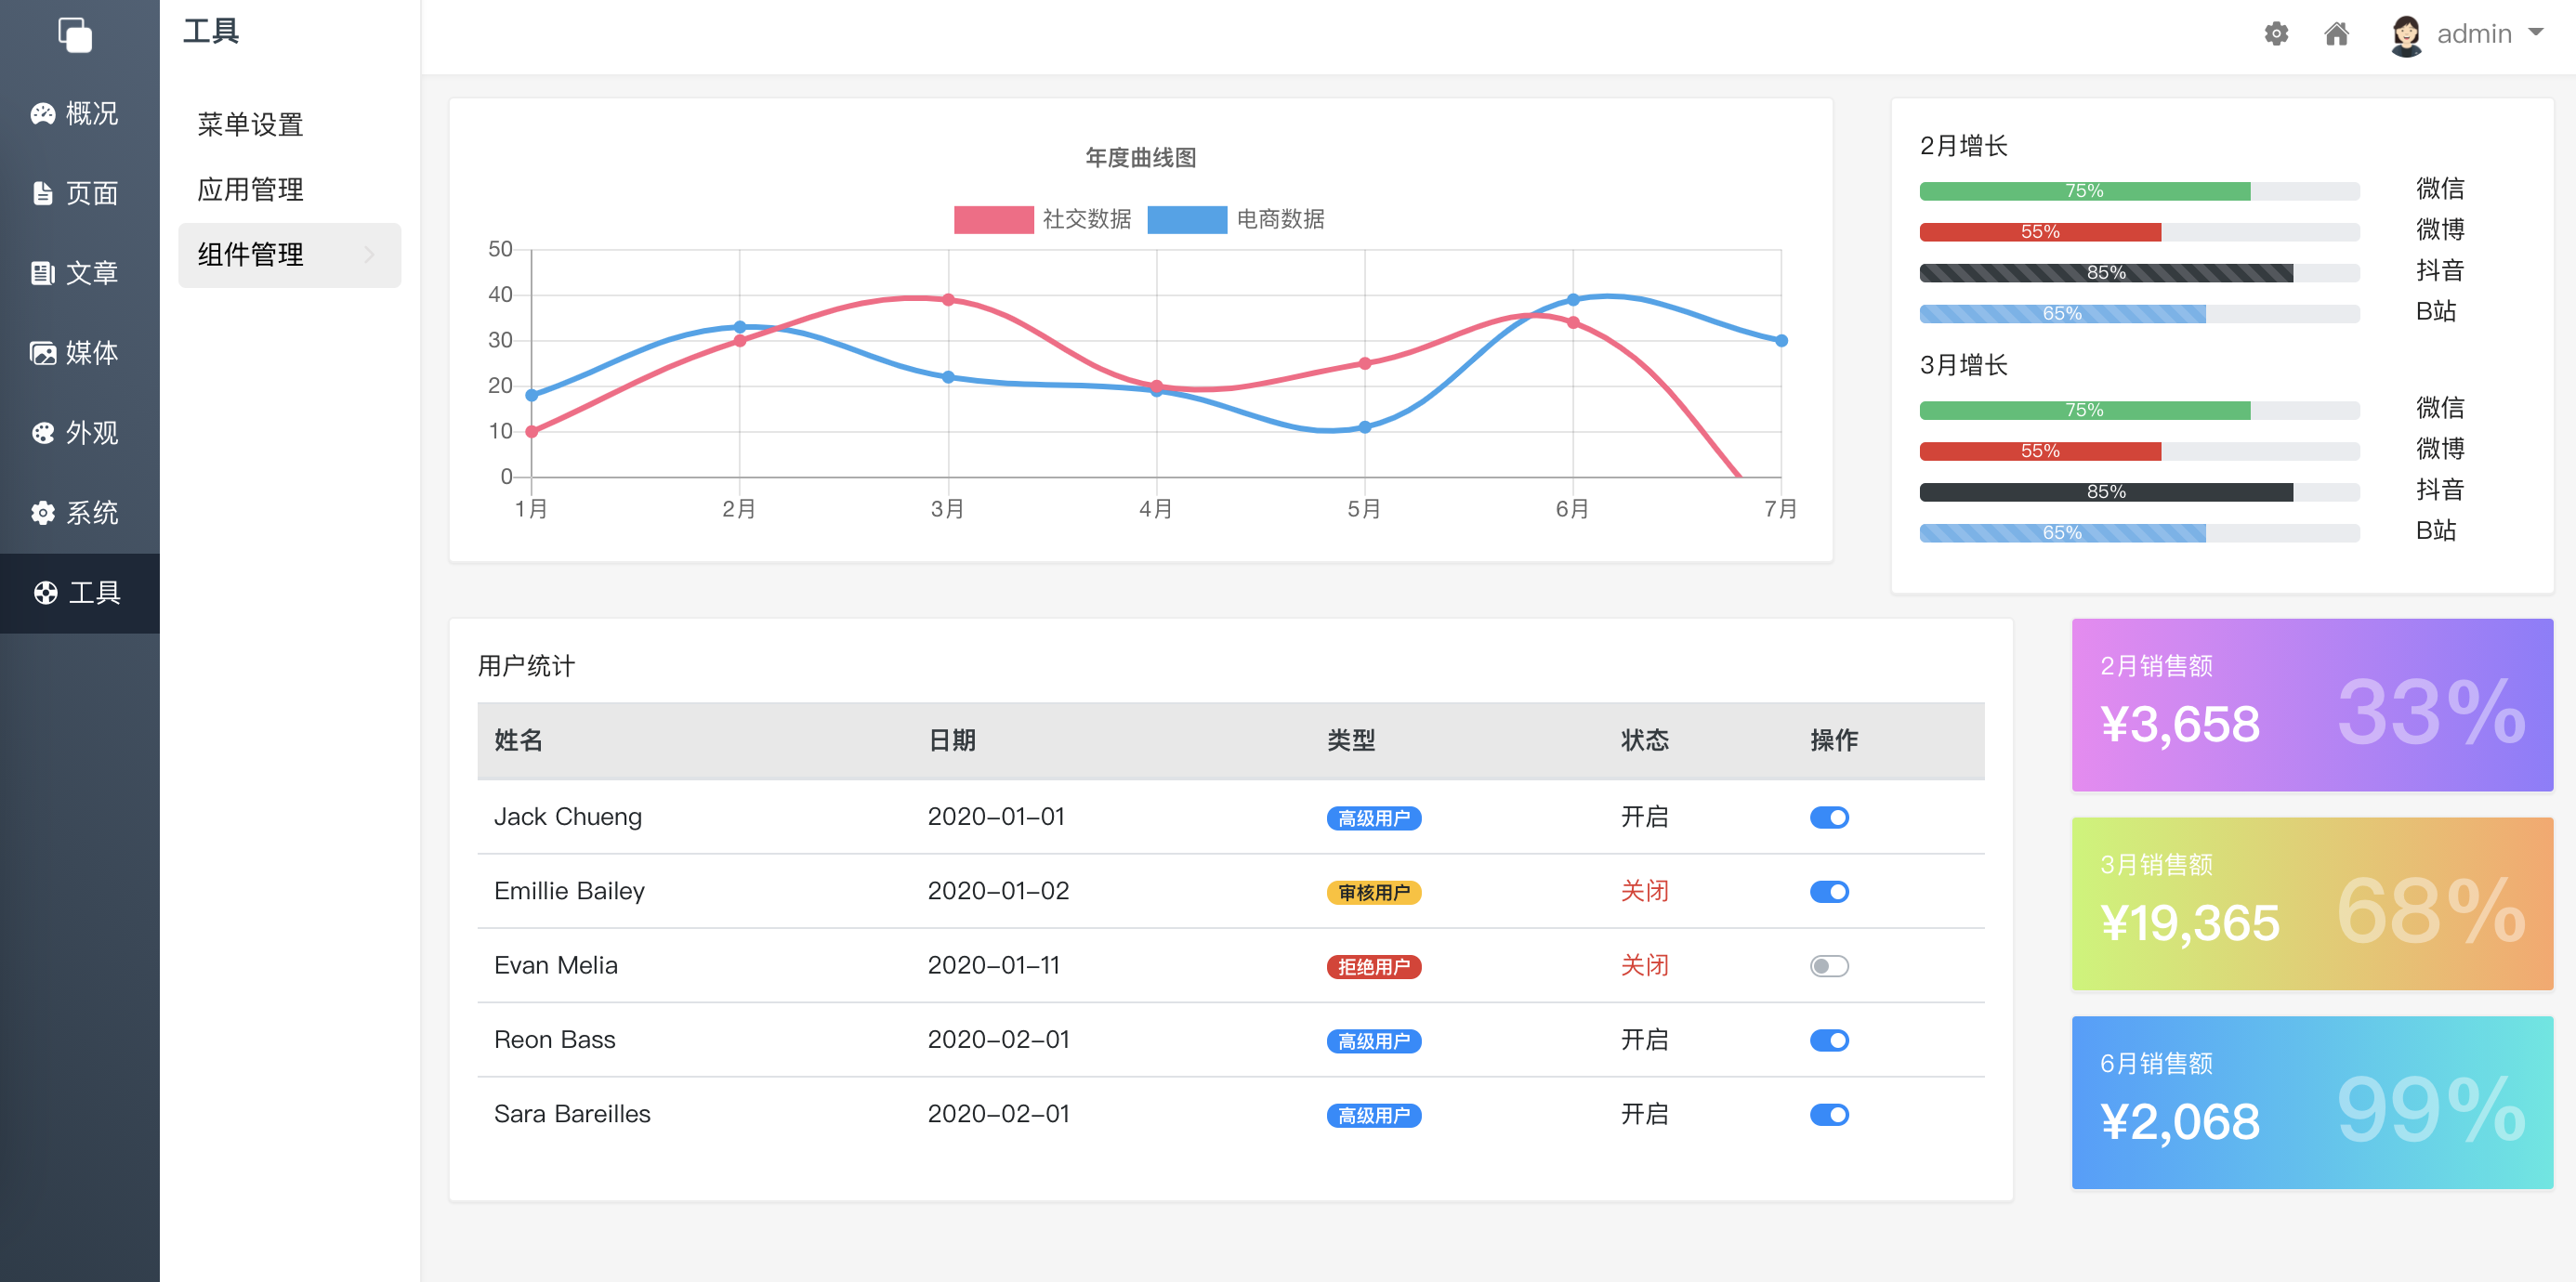Open the 概况 sidebar menu
The width and height of the screenshot is (2576, 1282).
80,114
